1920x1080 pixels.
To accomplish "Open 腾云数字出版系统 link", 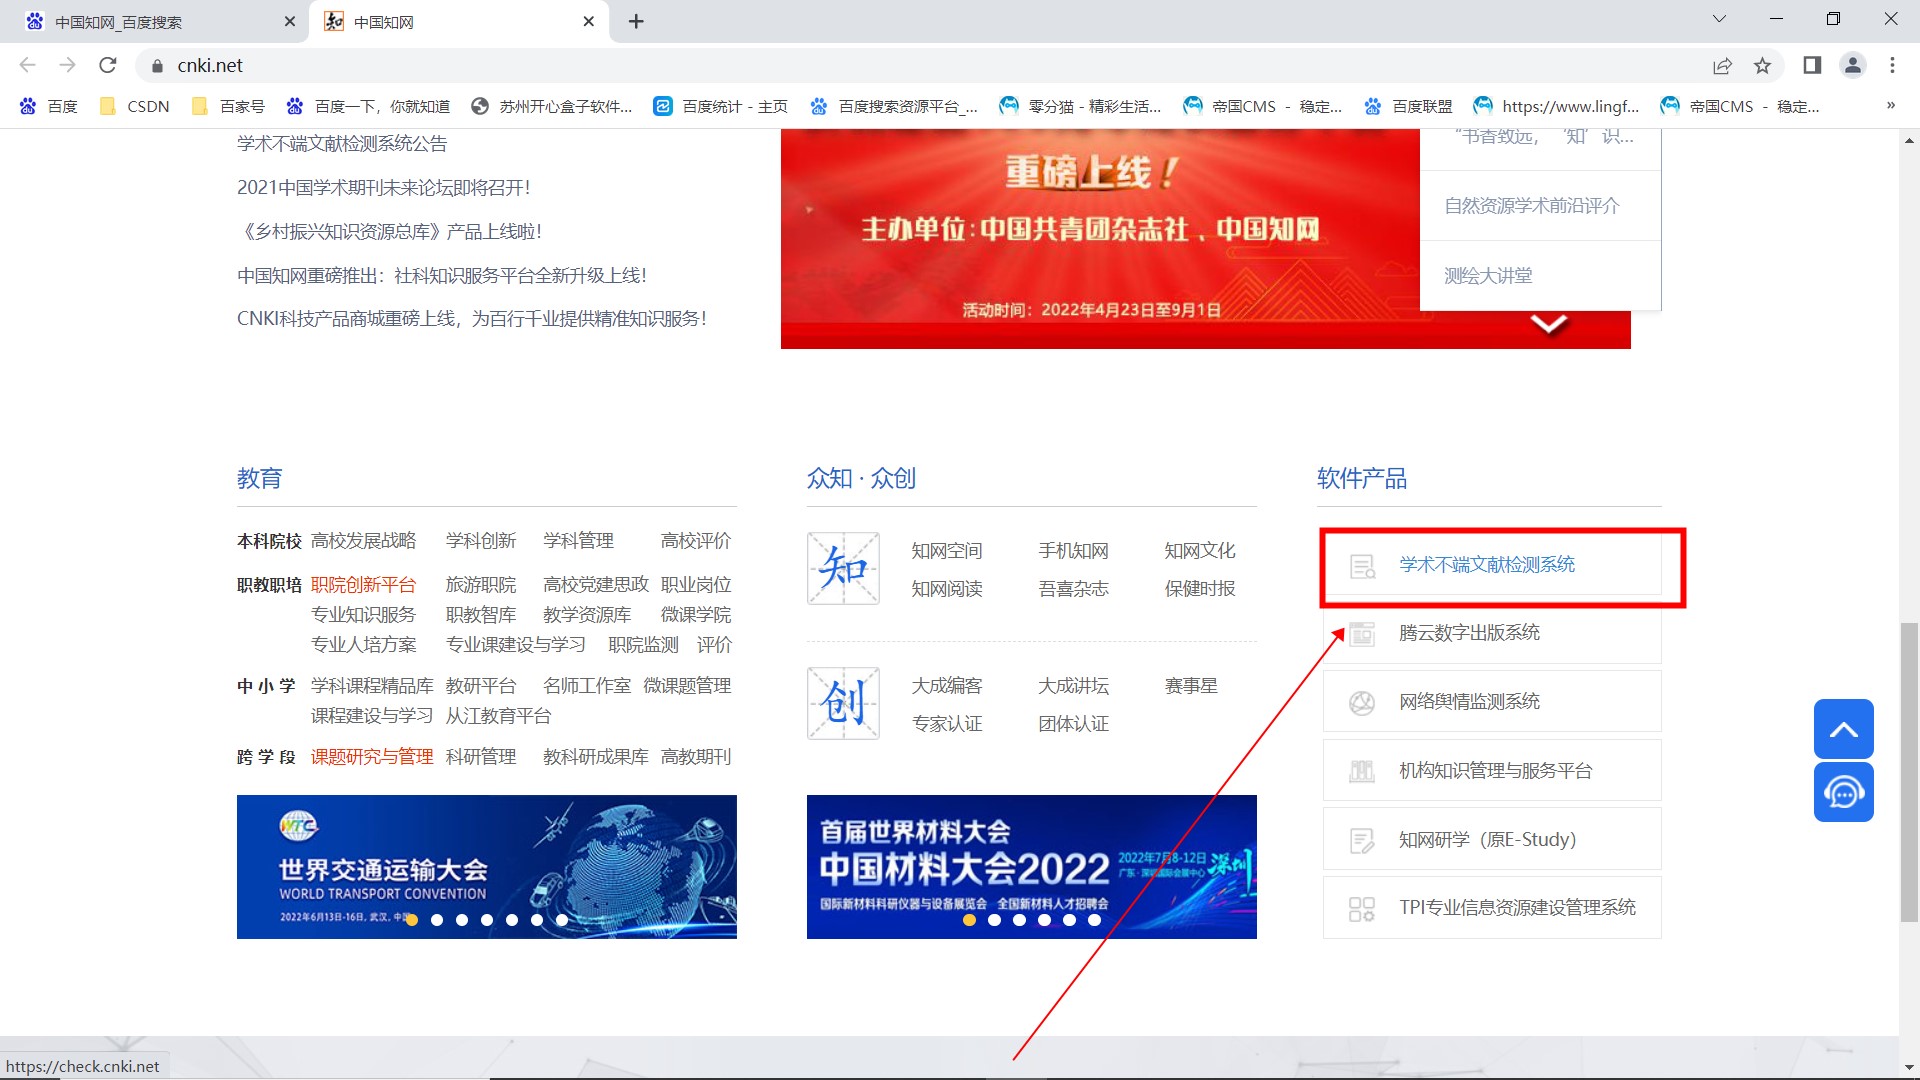I will pos(1468,633).
